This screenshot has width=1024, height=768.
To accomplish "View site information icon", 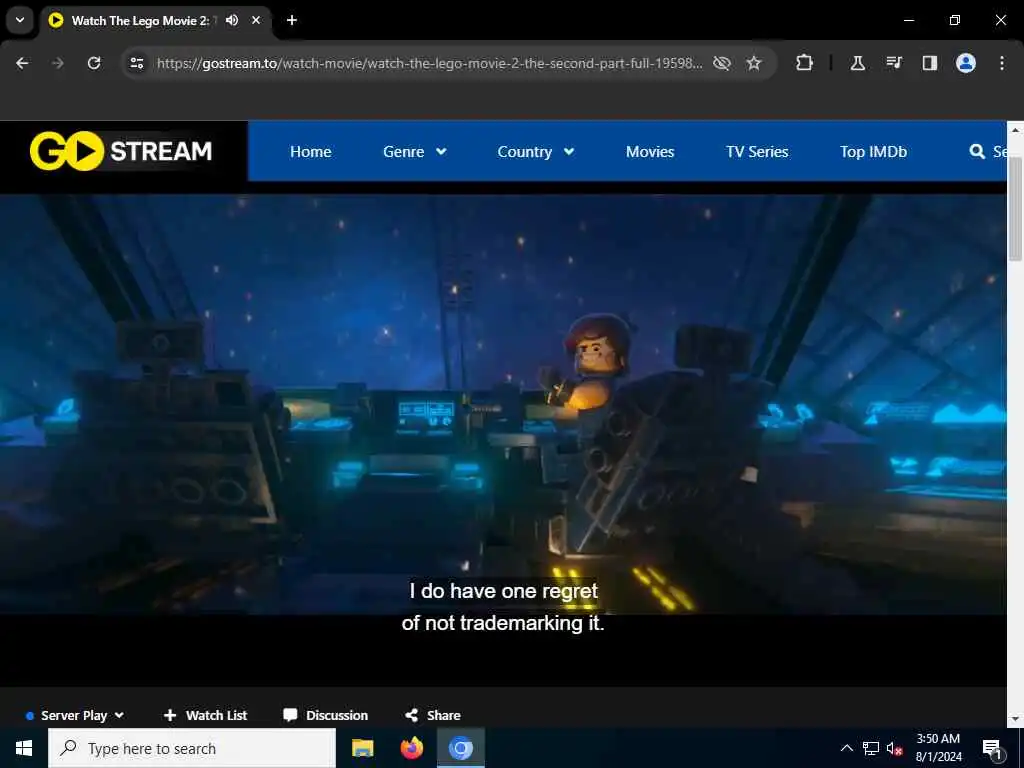I will pos(136,63).
